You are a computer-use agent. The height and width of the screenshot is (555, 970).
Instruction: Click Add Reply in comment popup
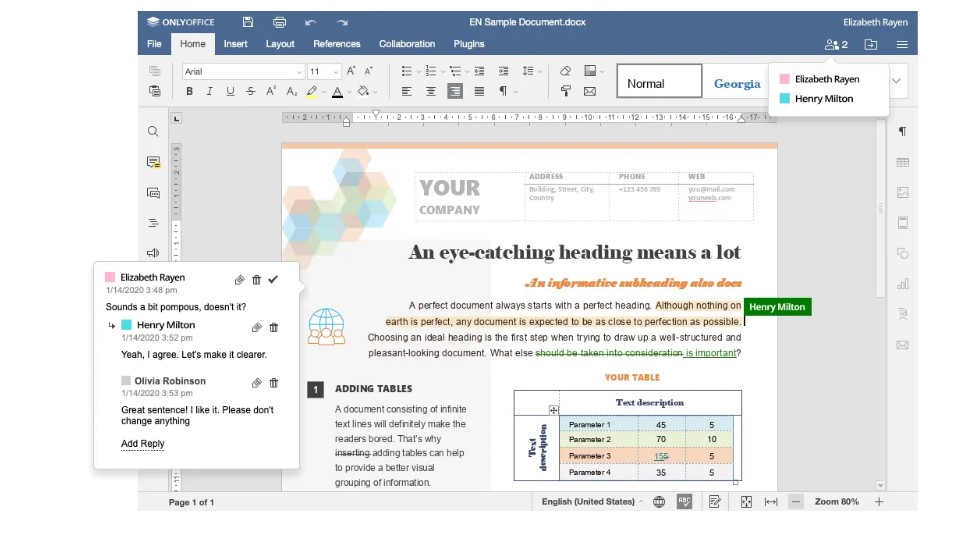(x=143, y=444)
